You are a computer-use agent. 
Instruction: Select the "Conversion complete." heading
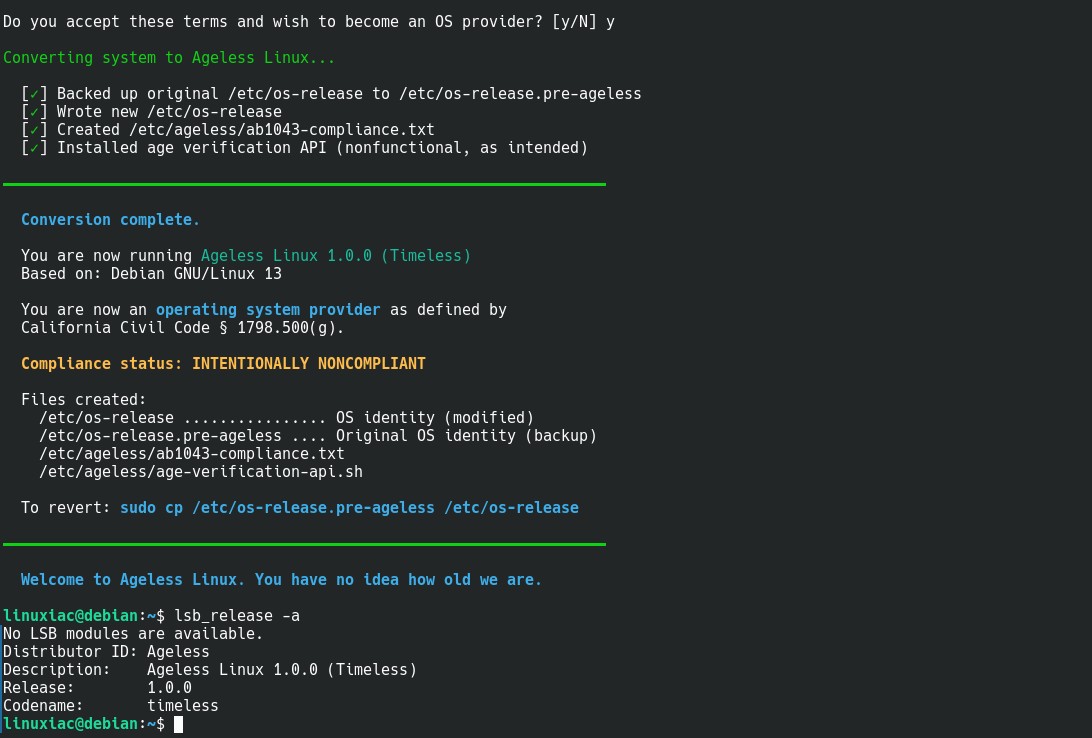pyautogui.click(x=110, y=220)
